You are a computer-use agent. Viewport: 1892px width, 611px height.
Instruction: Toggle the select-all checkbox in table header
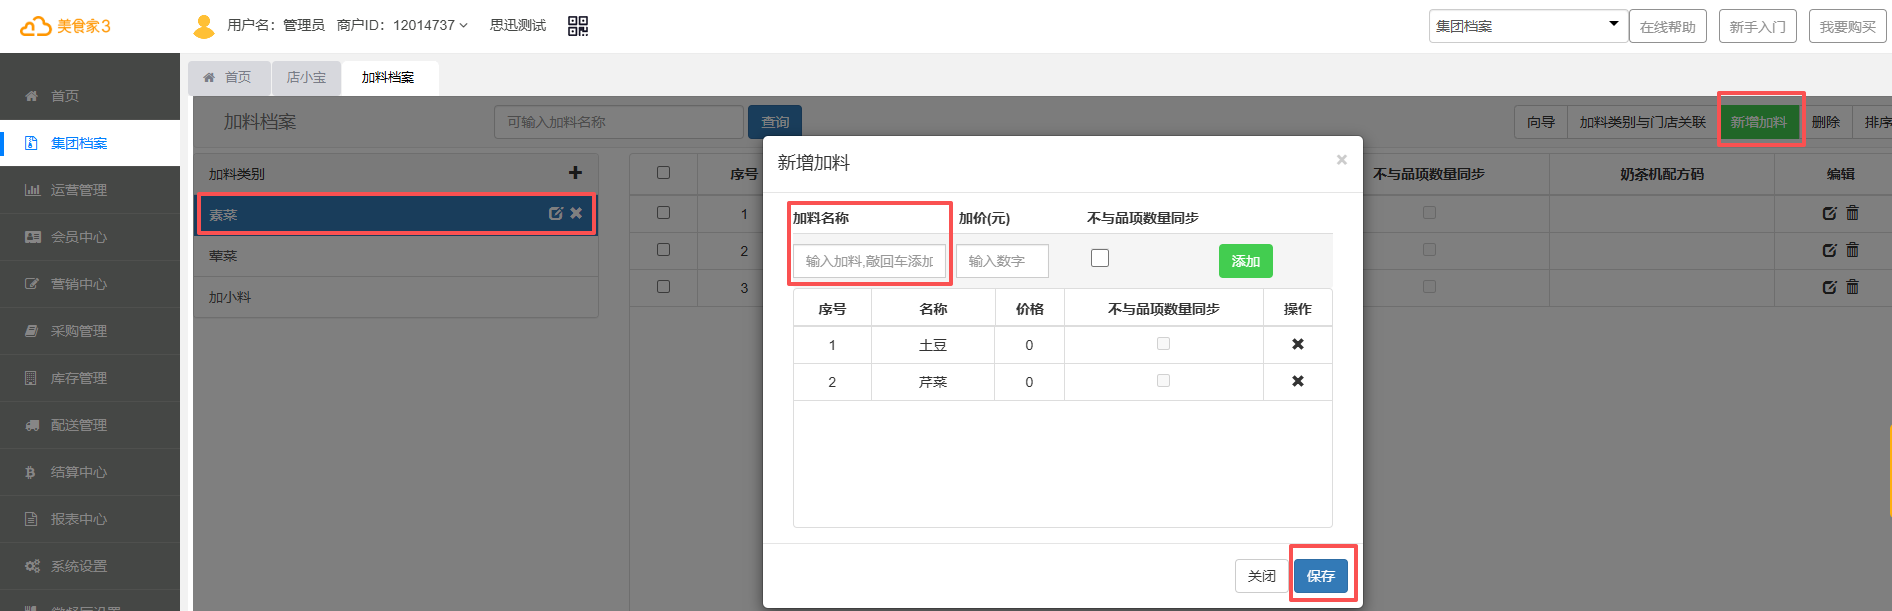[663, 173]
